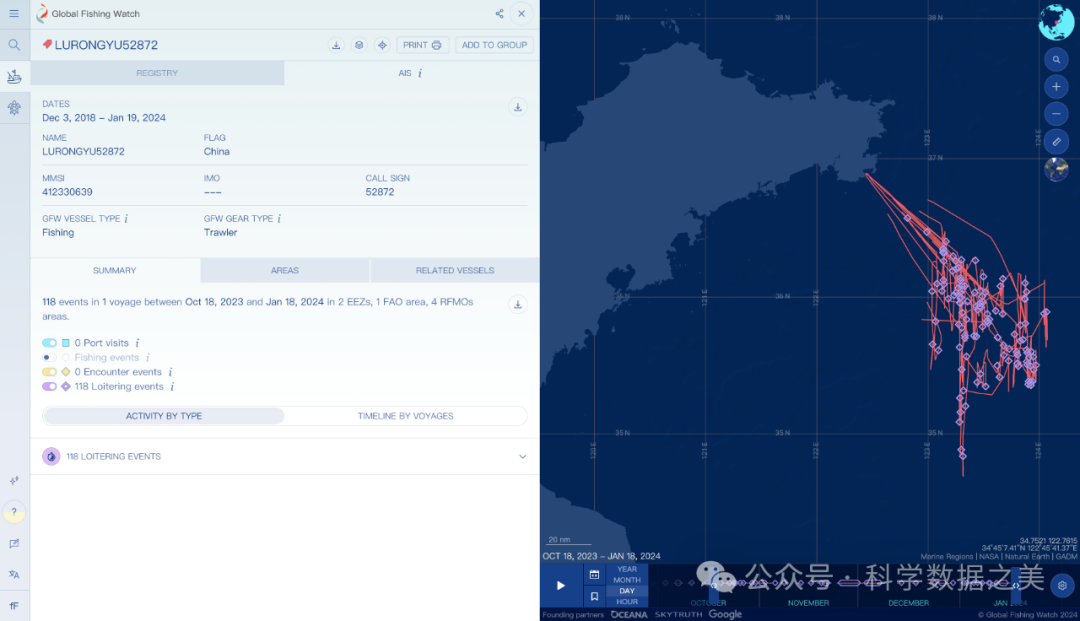Select the DAY timebar interval
The width and height of the screenshot is (1080, 621).
tap(627, 591)
